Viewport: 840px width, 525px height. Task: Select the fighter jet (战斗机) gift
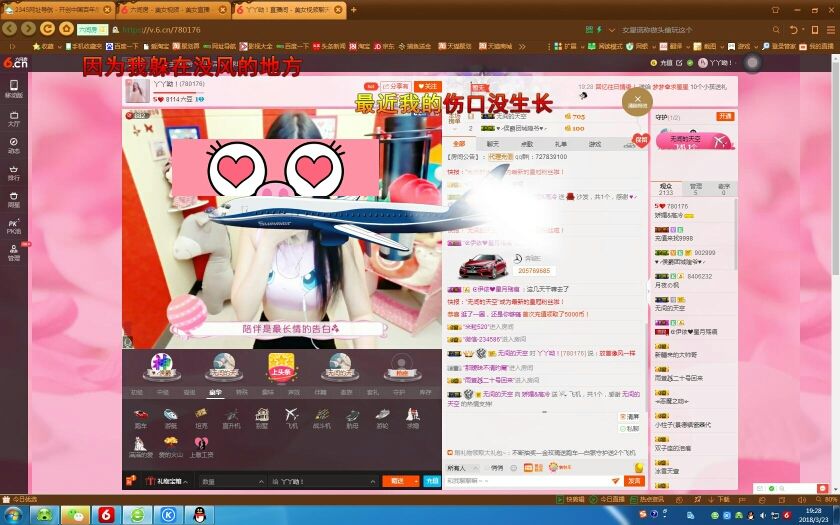coord(322,417)
